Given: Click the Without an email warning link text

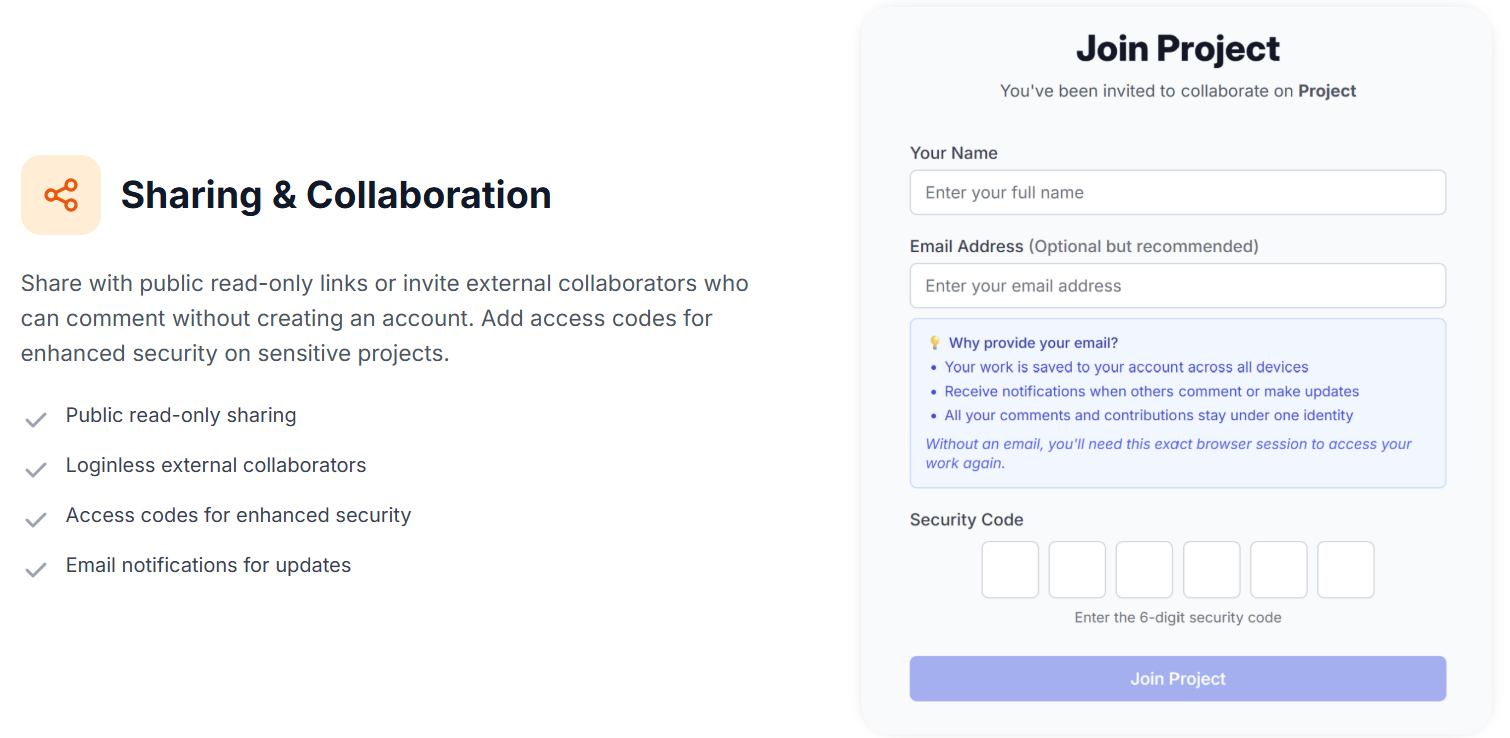Looking at the screenshot, I should [1167, 453].
